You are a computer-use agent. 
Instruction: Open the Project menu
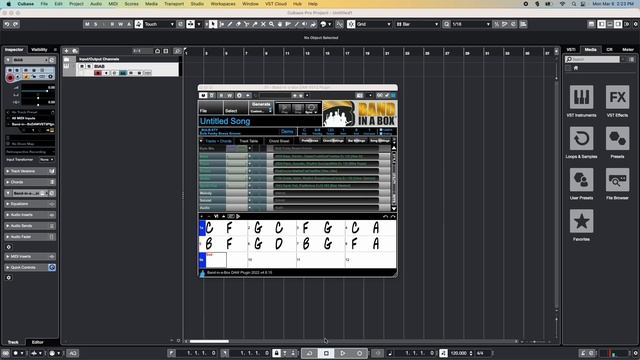click(76, 4)
